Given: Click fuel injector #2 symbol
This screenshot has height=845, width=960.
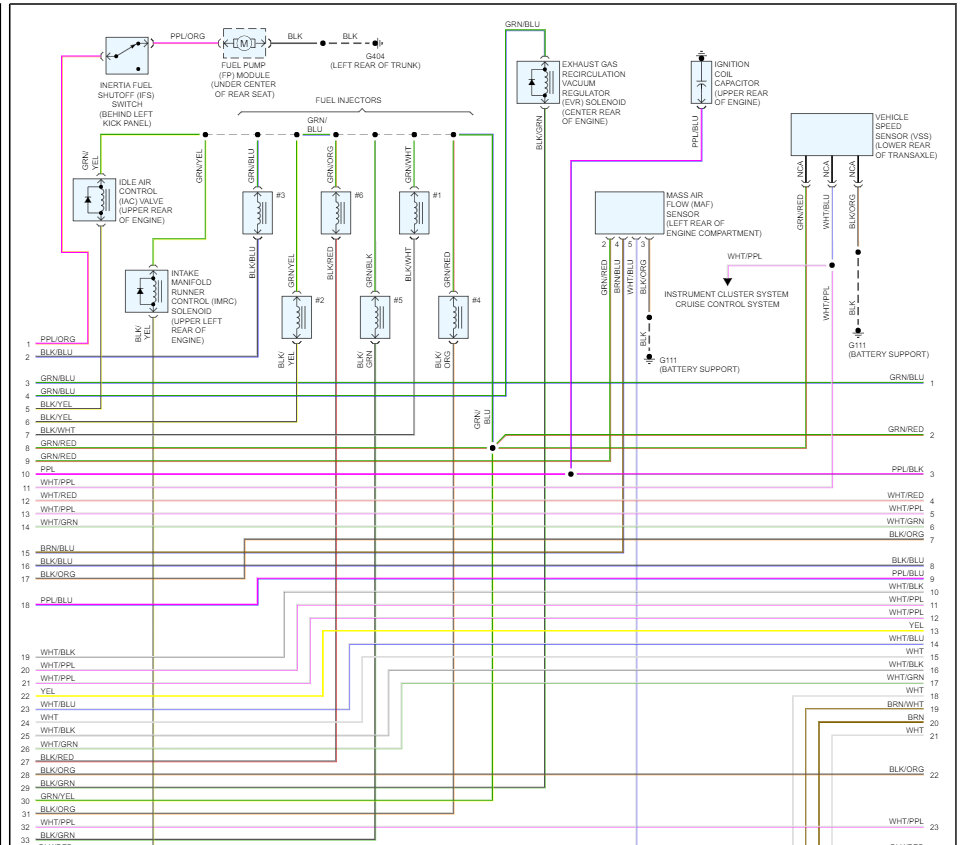Looking at the screenshot, I should pyautogui.click(x=297, y=317).
